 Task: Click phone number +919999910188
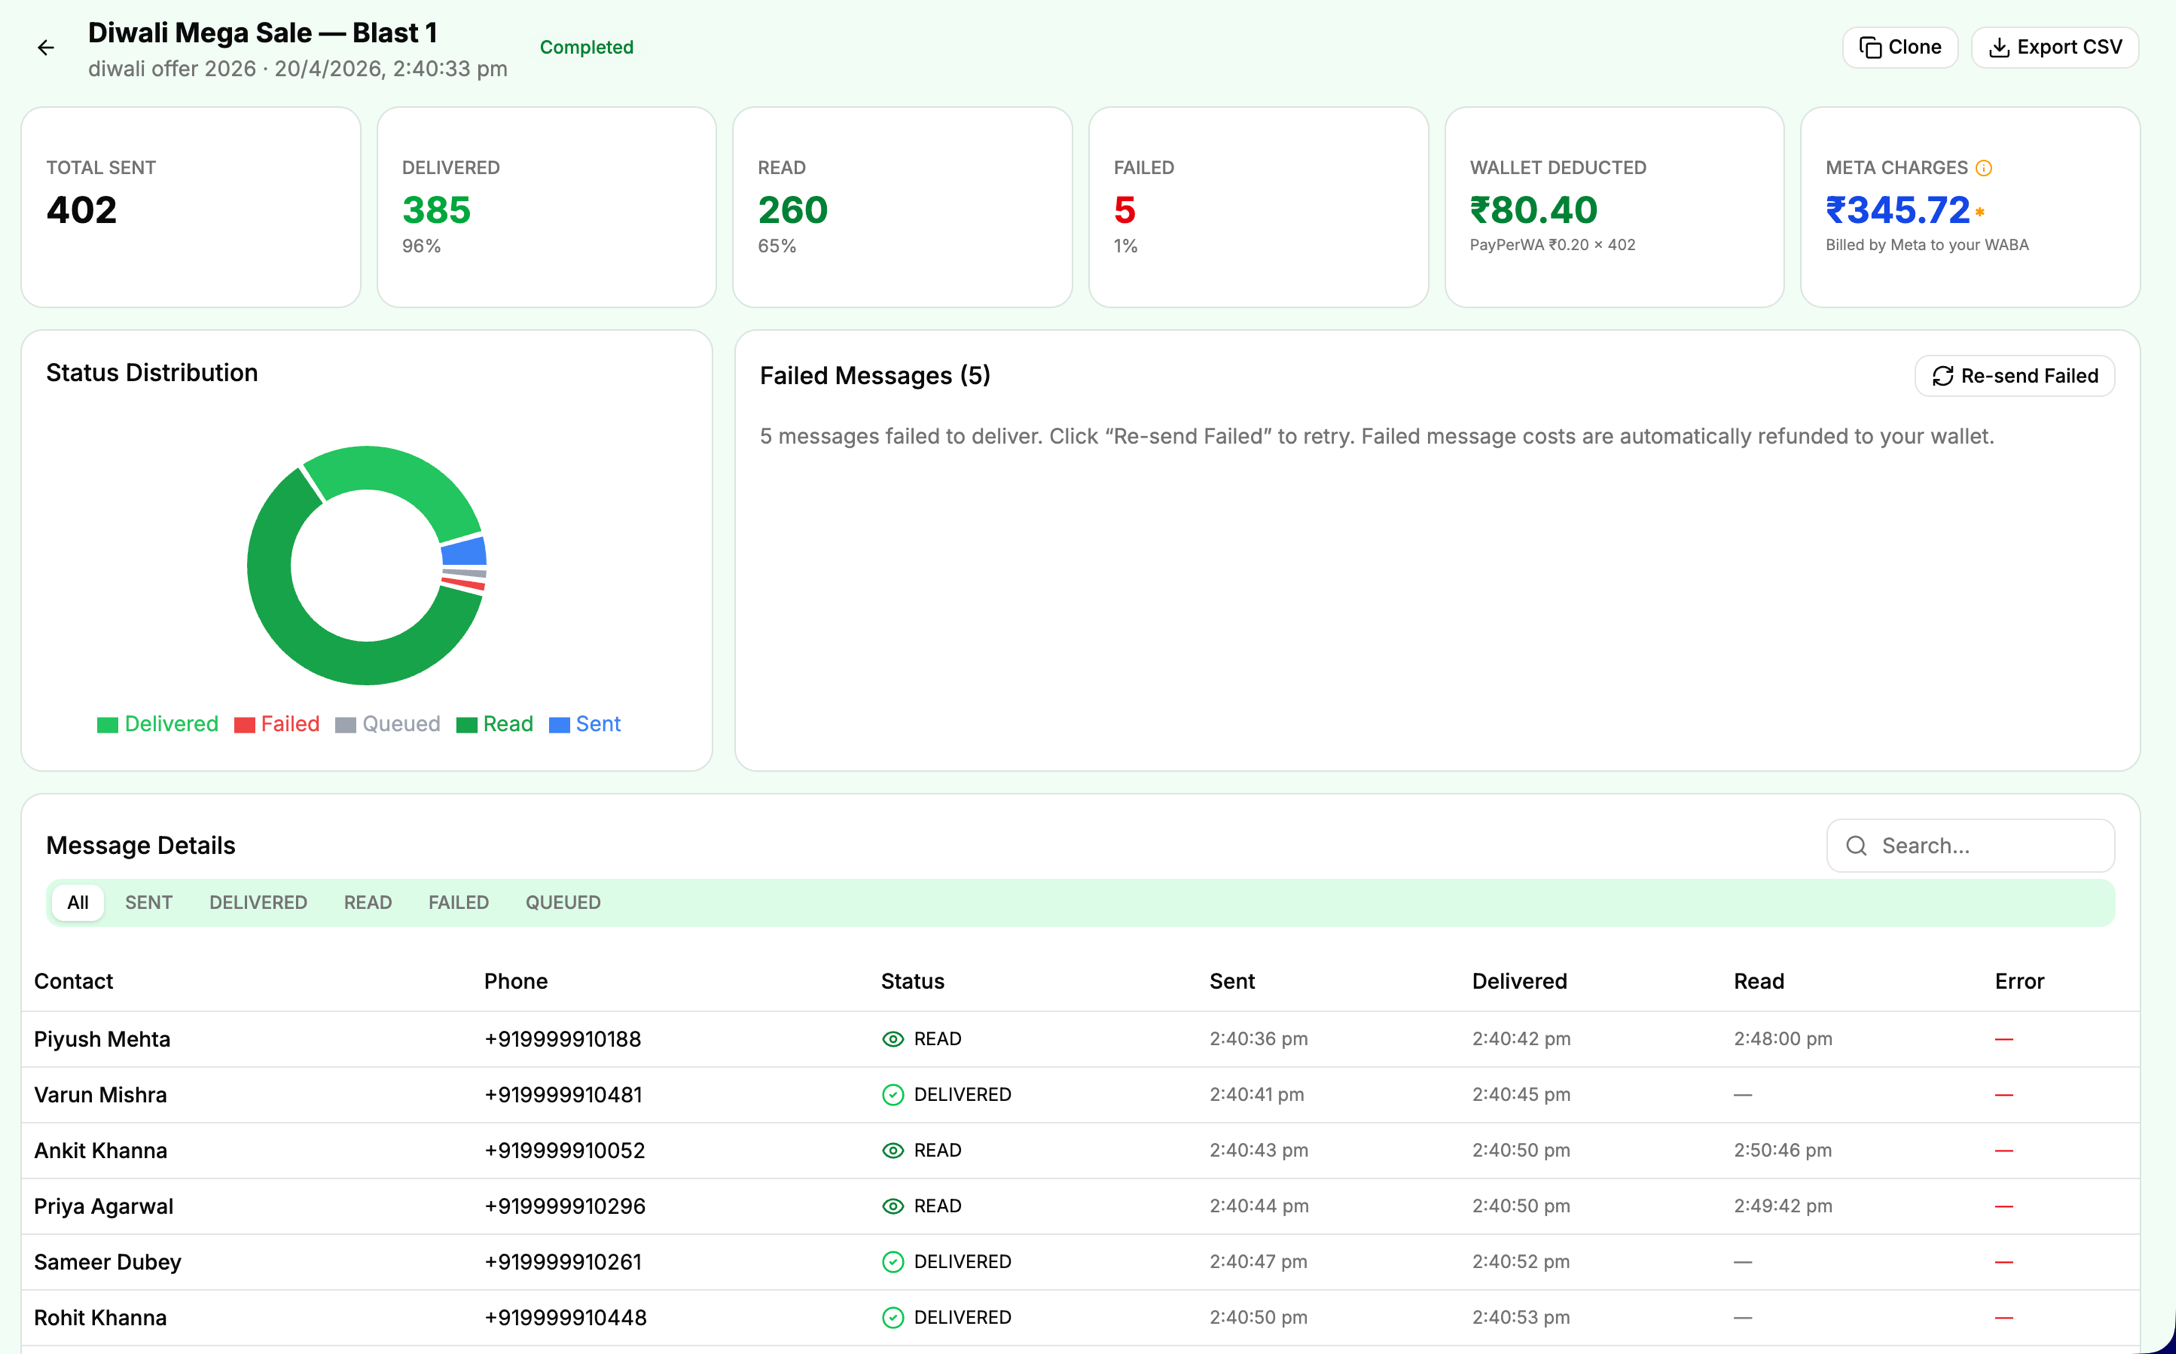point(563,1039)
